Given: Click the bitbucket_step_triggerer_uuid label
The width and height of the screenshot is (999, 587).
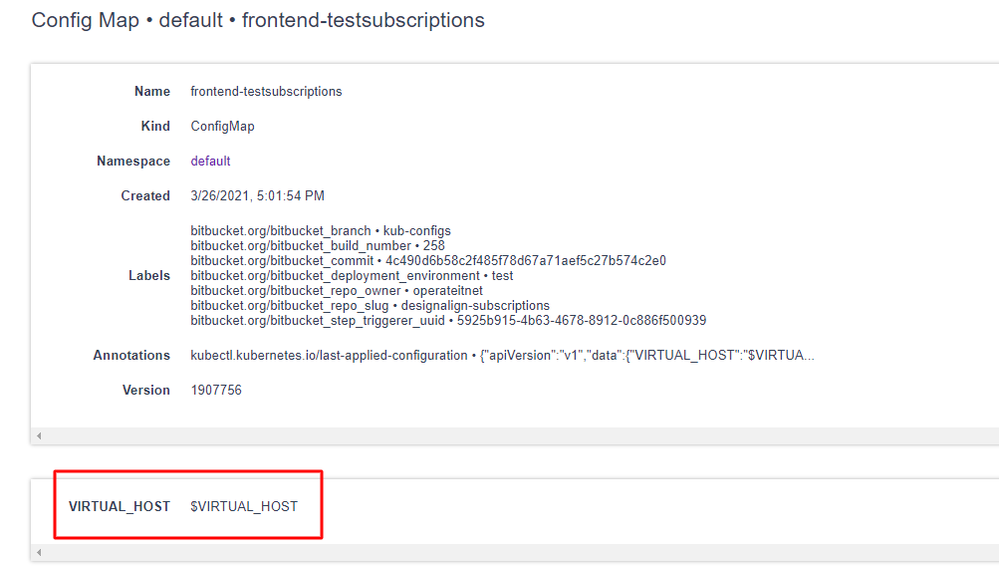Looking at the screenshot, I should 449,321.
